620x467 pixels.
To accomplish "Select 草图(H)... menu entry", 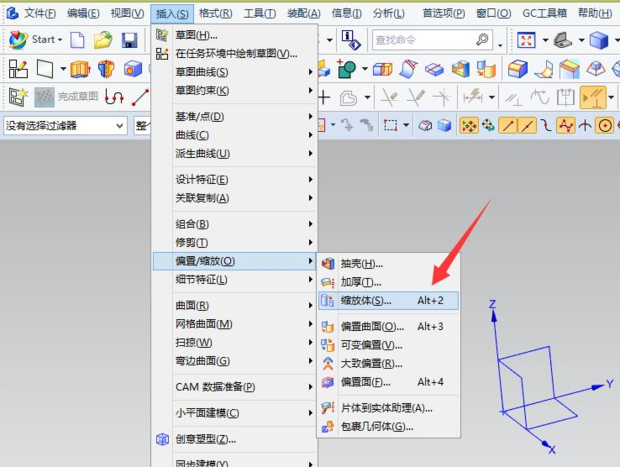I will click(233, 35).
